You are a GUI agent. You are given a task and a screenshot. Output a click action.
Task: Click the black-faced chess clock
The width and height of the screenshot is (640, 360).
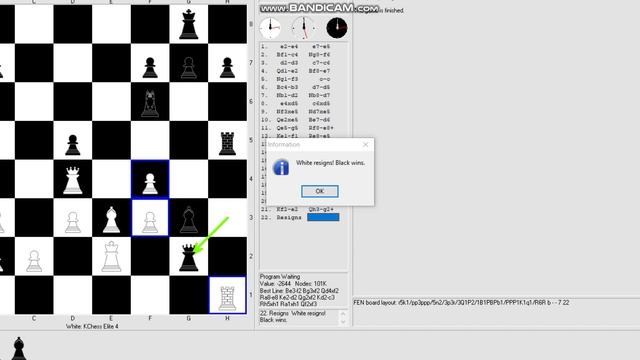337,28
